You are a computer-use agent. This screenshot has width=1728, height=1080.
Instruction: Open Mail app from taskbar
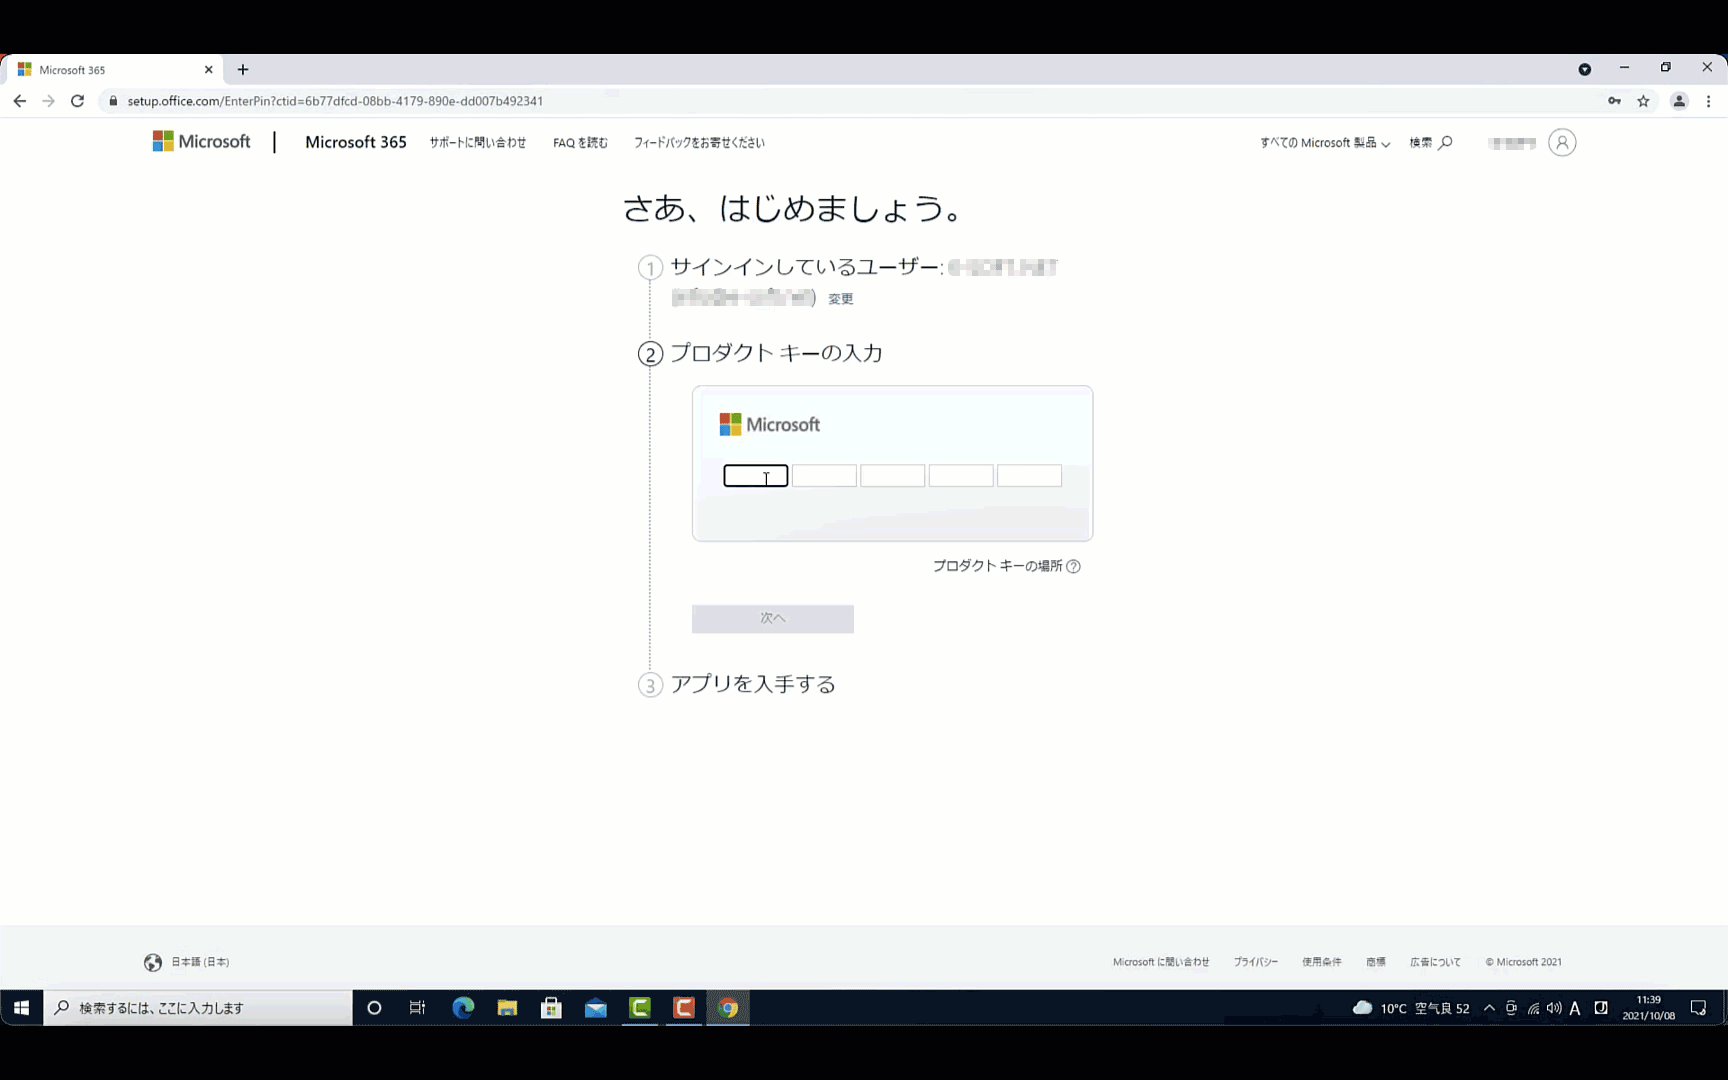(596, 1008)
